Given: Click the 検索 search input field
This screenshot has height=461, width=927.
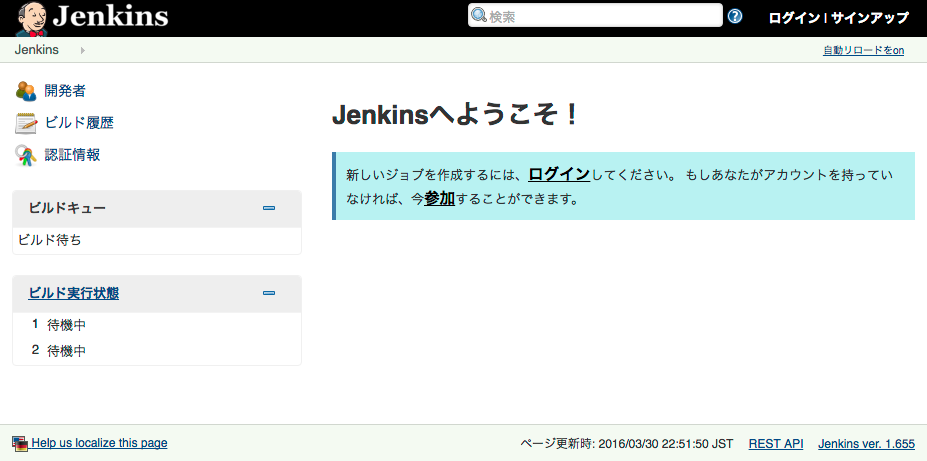Looking at the screenshot, I should pos(595,15).
